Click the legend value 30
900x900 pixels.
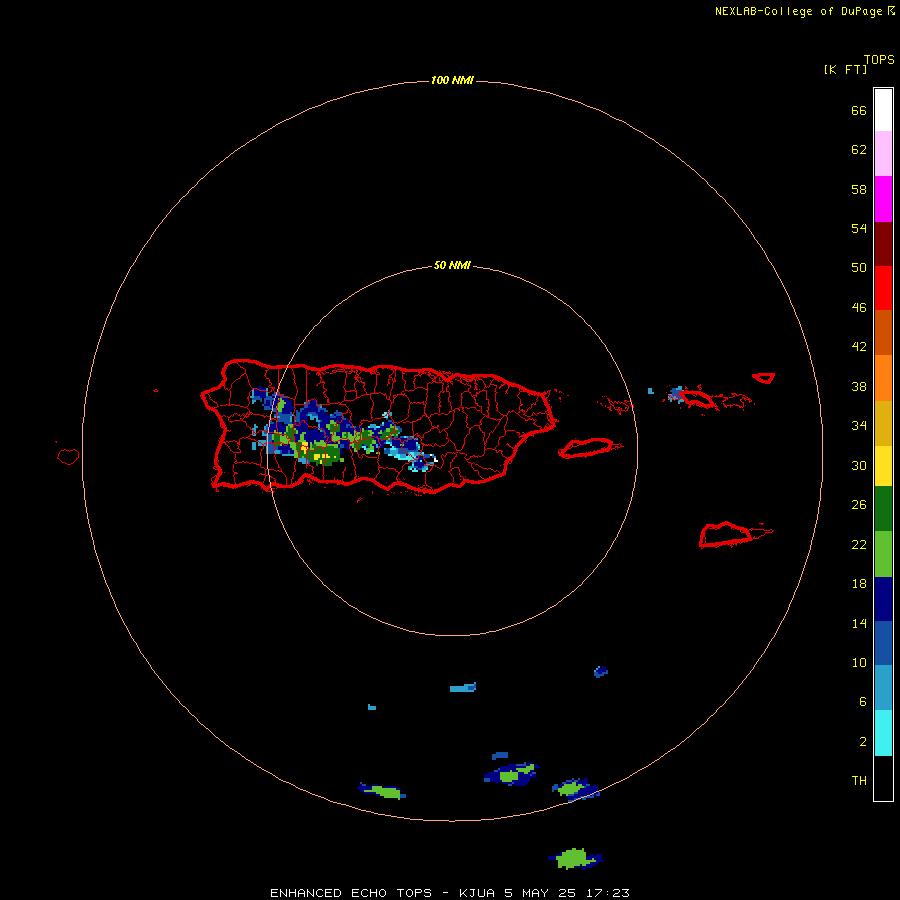pos(859,465)
